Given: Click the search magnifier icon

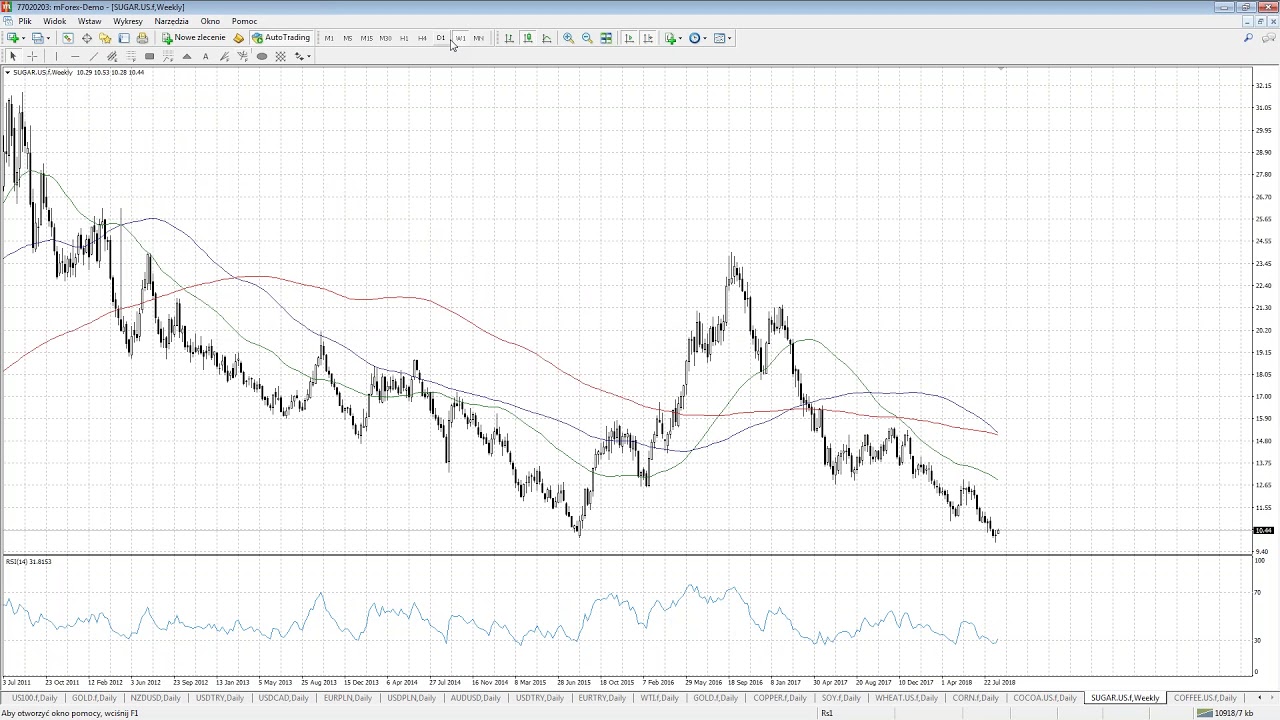Looking at the screenshot, I should (1248, 38).
